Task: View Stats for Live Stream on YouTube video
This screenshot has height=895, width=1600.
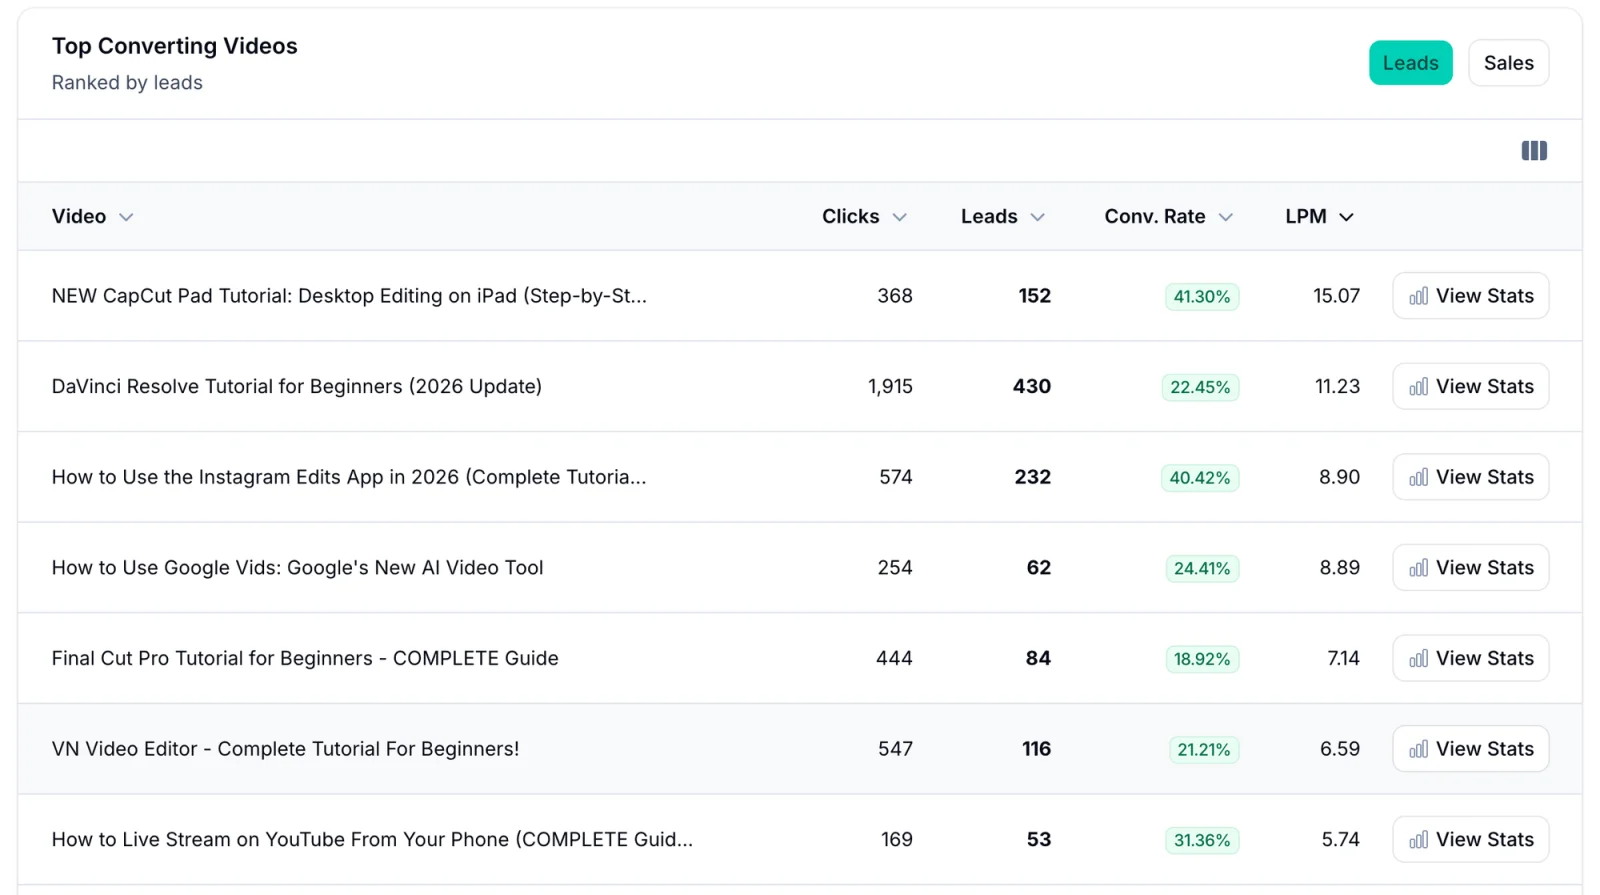Action: [x=1470, y=839]
